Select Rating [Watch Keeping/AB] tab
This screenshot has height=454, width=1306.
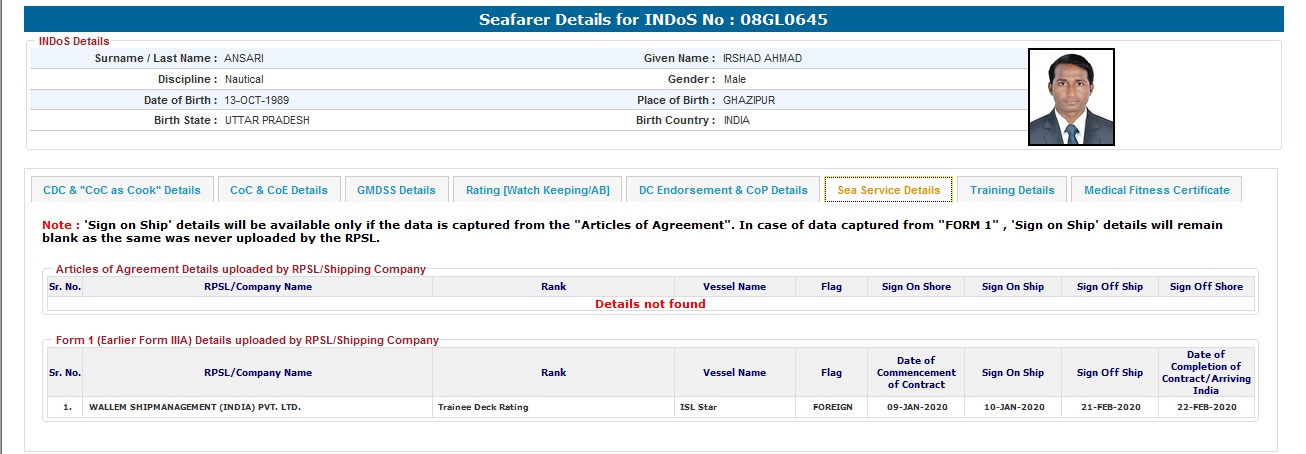(537, 190)
